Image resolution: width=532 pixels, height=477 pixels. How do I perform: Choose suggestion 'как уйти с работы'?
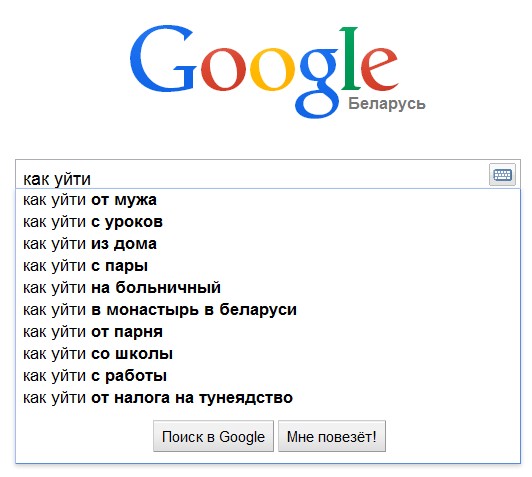coord(268,376)
